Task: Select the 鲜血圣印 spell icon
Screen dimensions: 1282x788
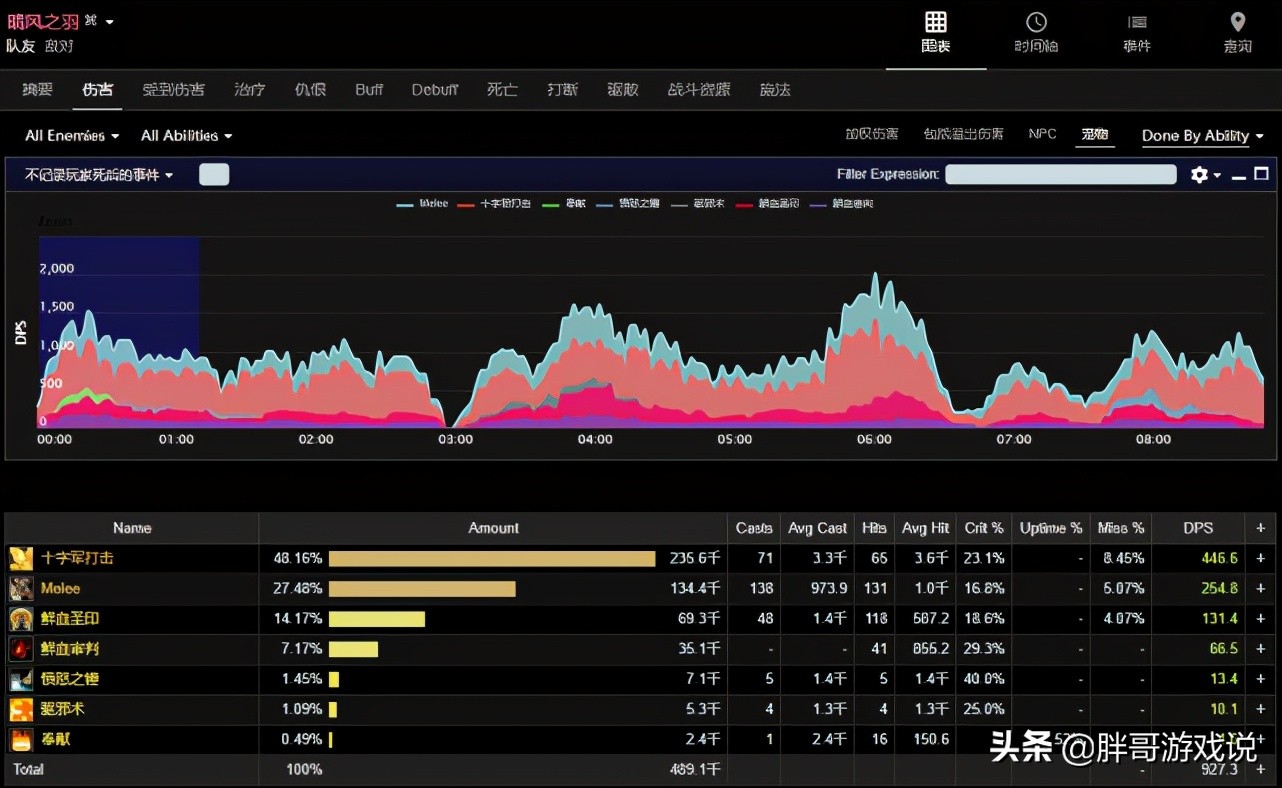Action: coord(21,619)
